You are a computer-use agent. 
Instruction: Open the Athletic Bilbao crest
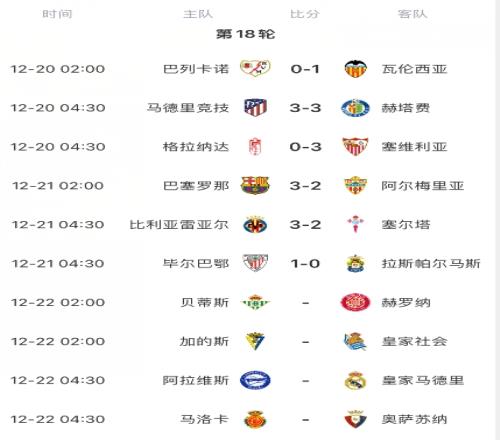coord(255,263)
